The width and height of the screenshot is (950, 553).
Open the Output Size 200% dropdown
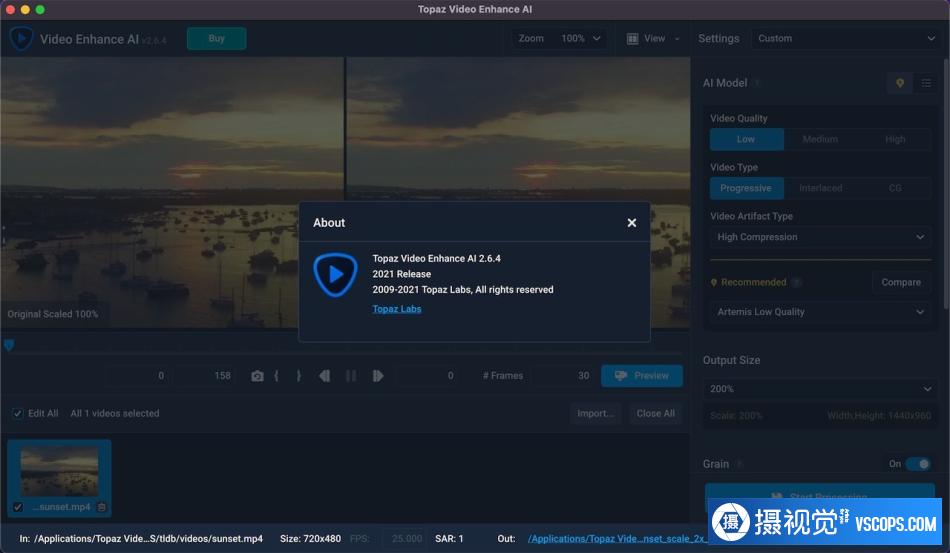tap(820, 389)
